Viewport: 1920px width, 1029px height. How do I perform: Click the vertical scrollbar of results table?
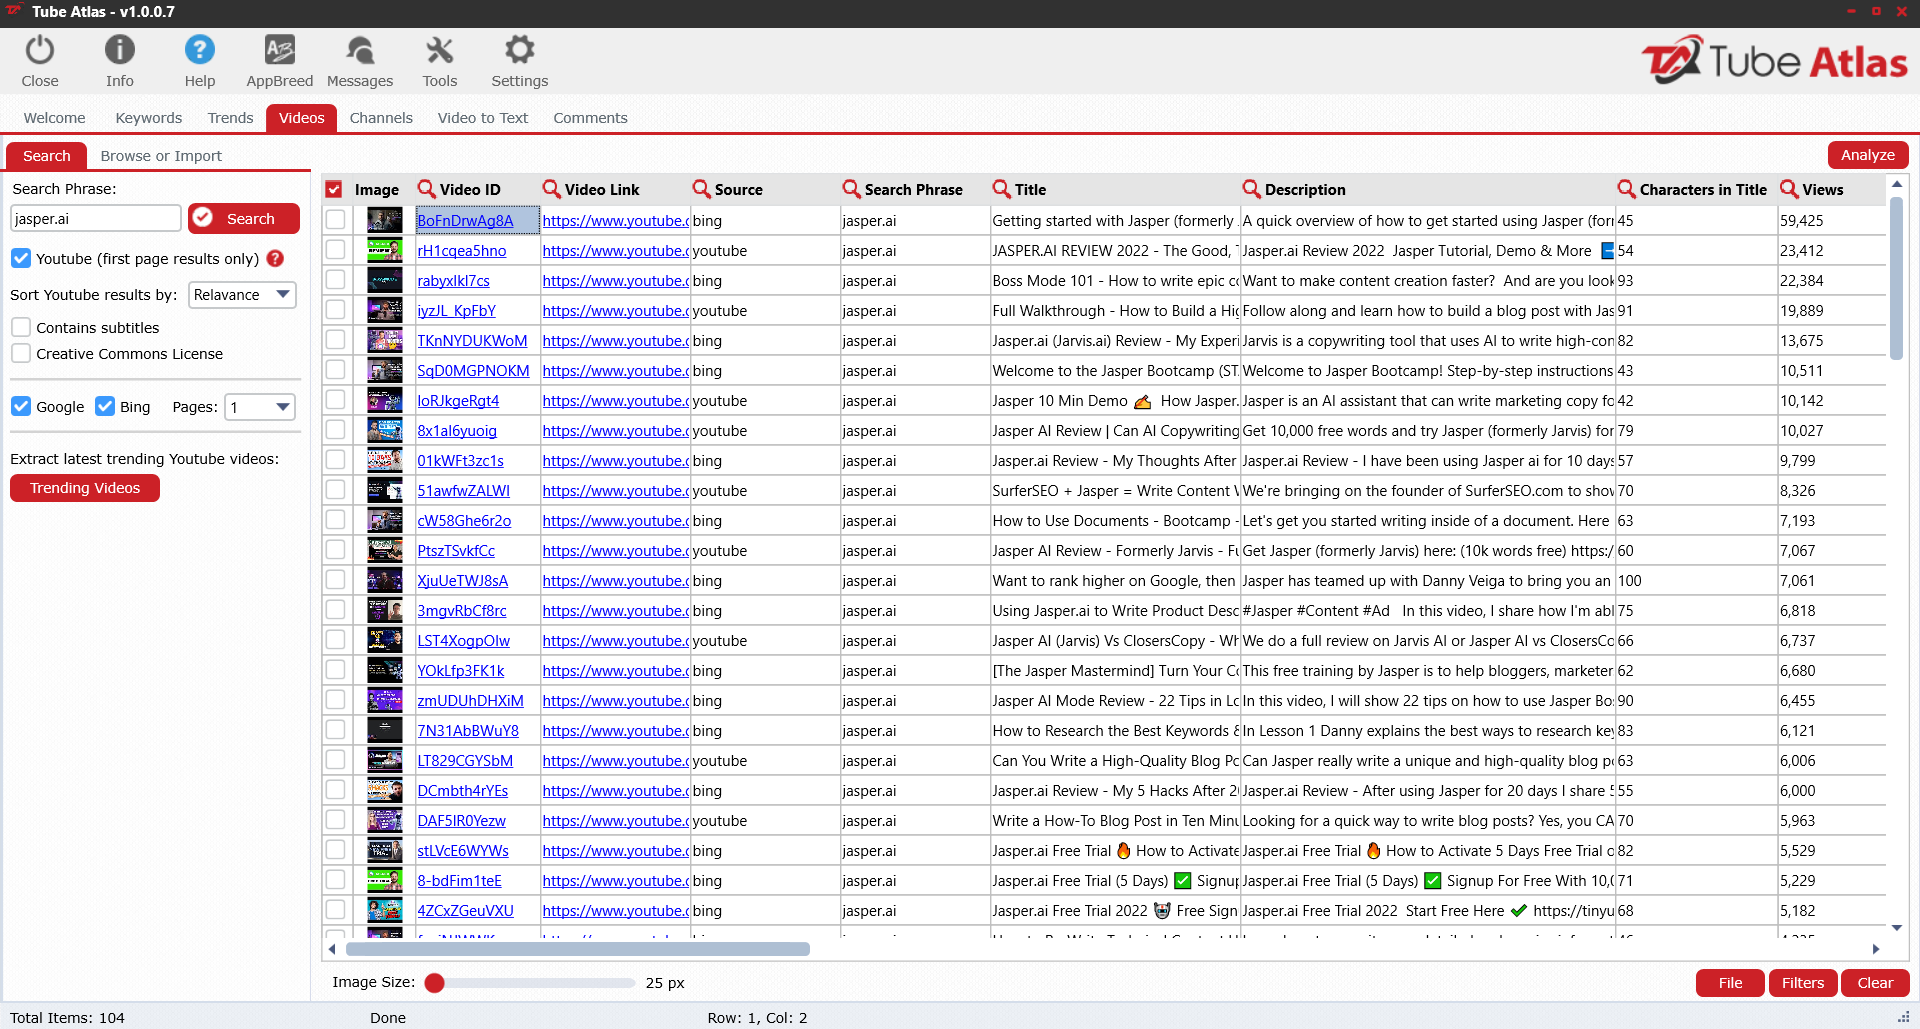[1896, 278]
